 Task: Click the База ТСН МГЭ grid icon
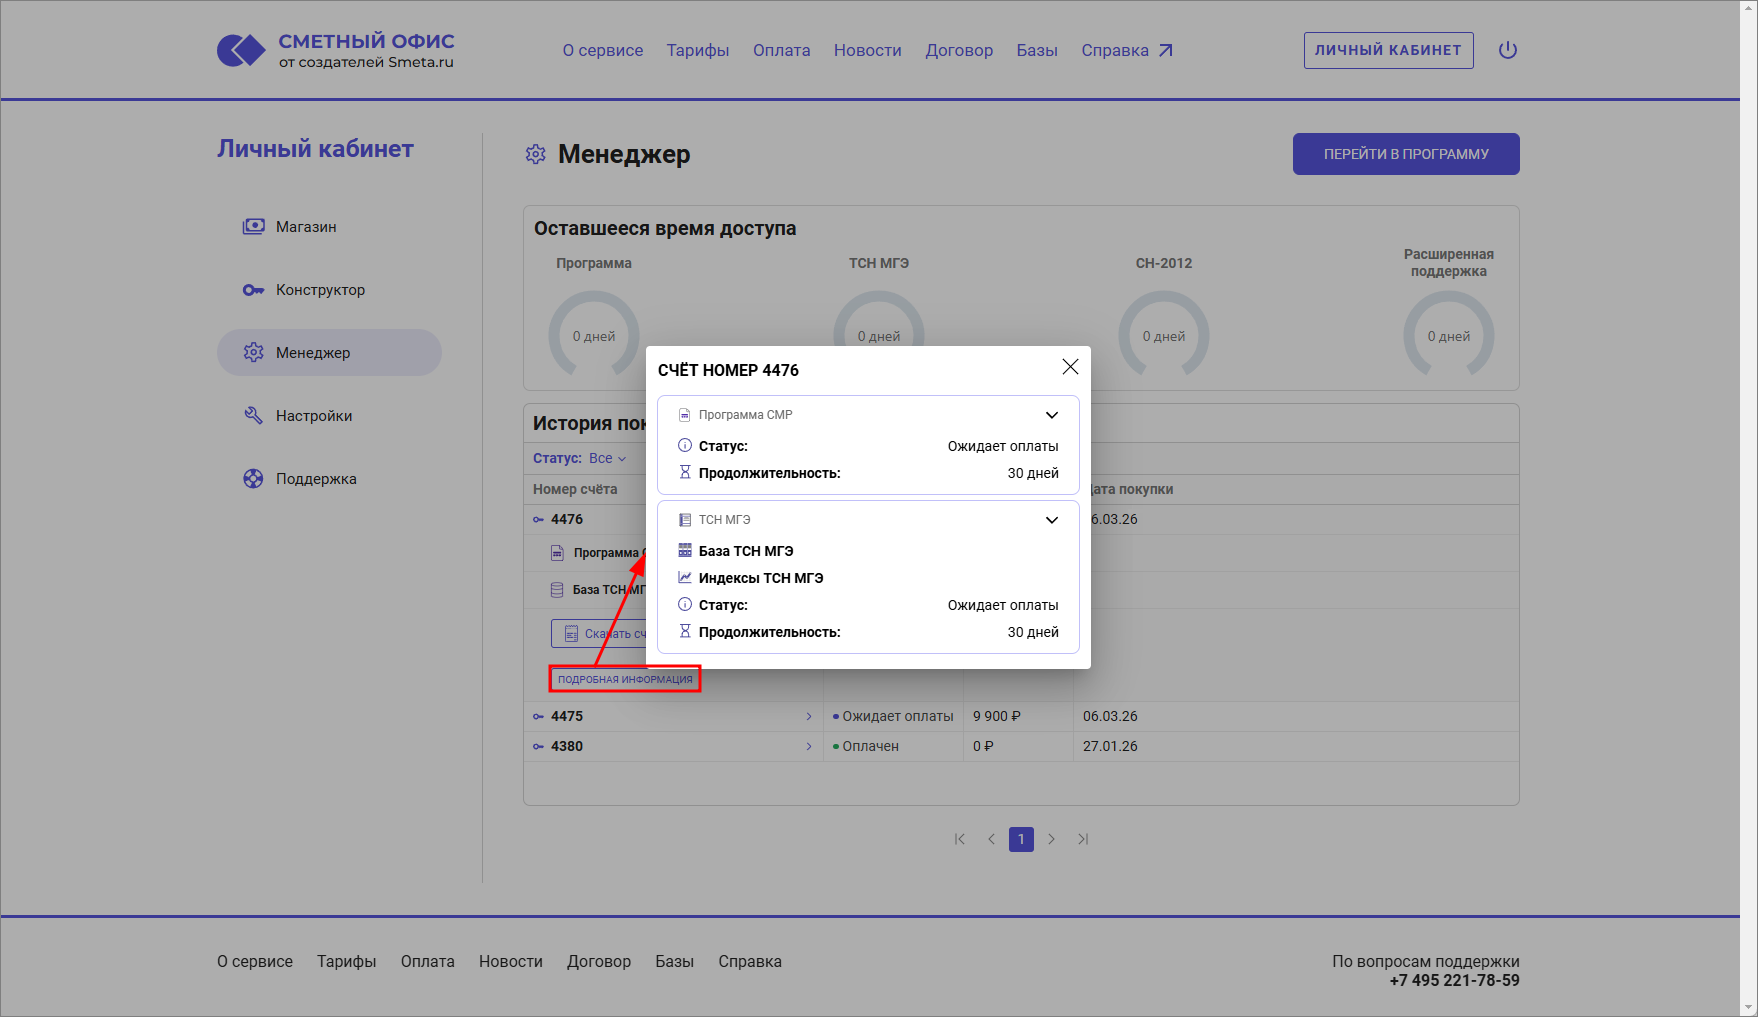(x=684, y=550)
